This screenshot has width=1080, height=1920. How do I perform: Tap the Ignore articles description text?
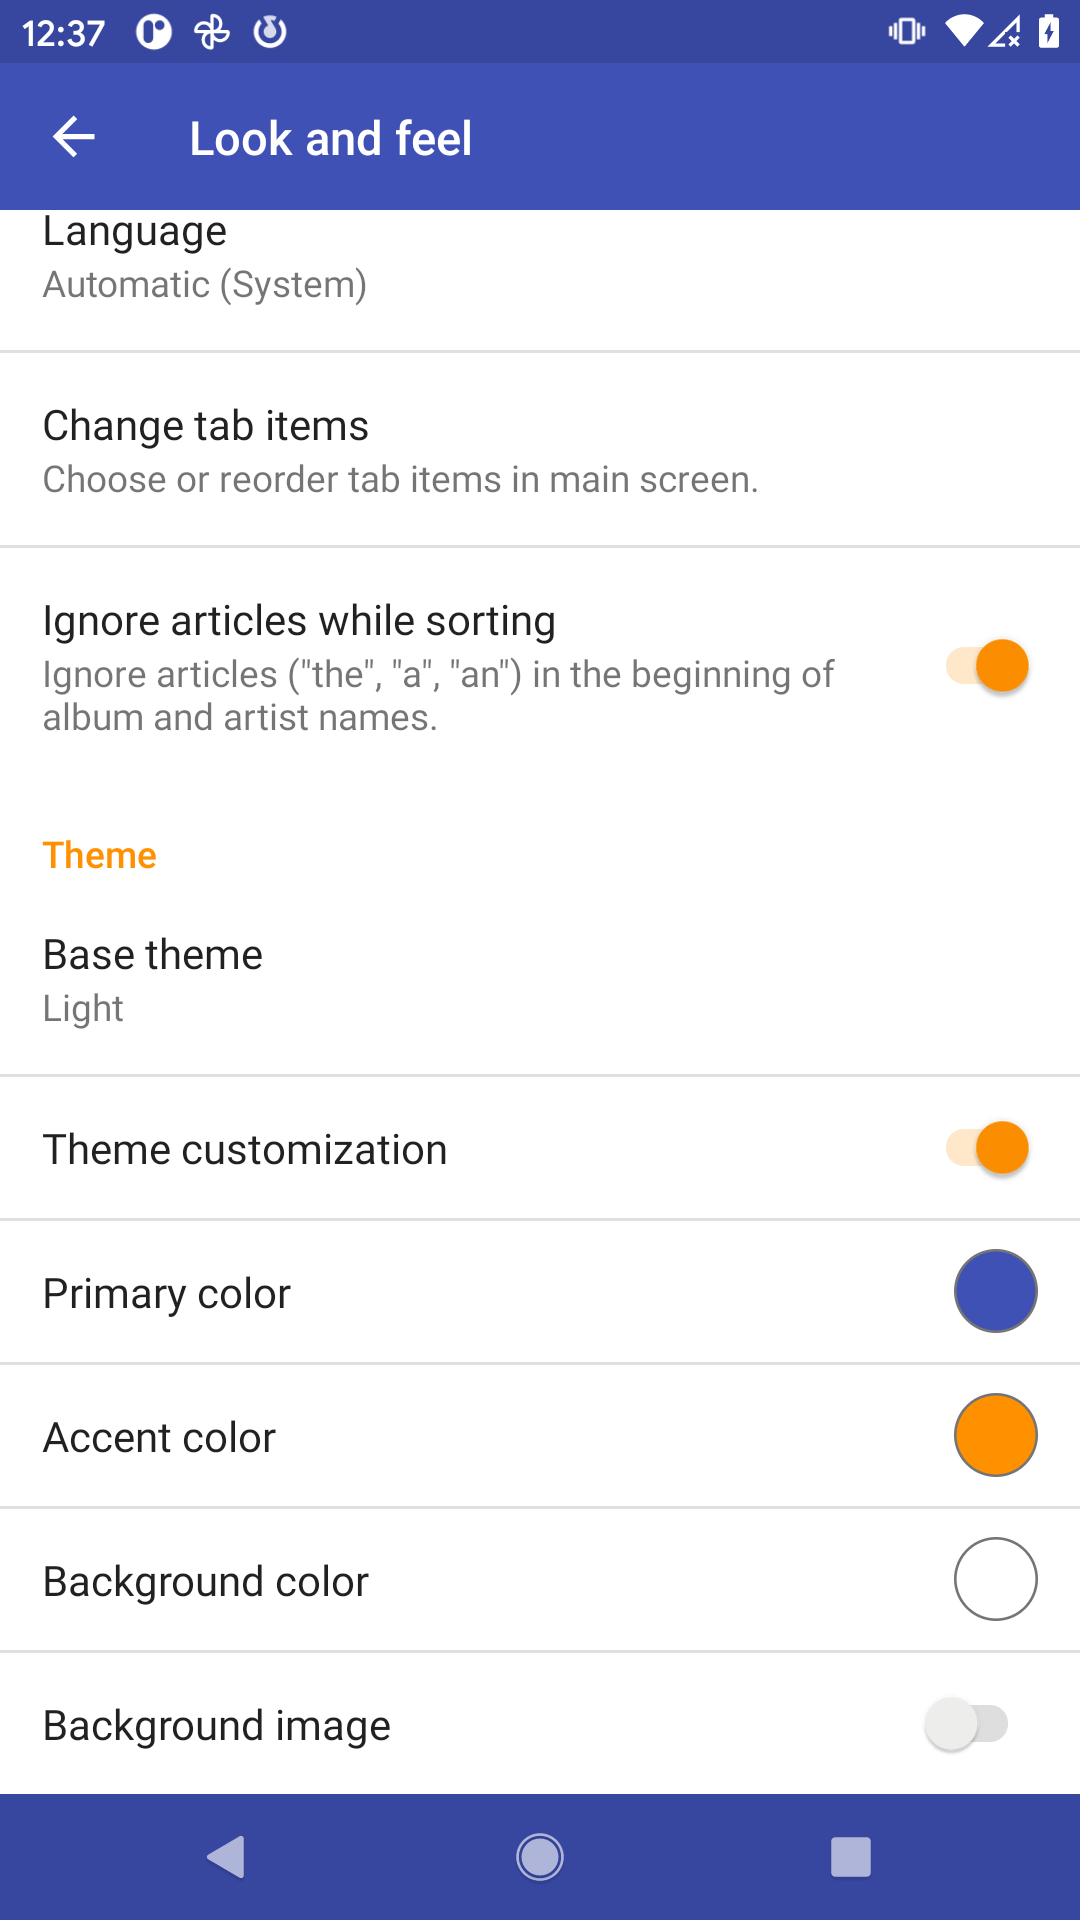438,696
